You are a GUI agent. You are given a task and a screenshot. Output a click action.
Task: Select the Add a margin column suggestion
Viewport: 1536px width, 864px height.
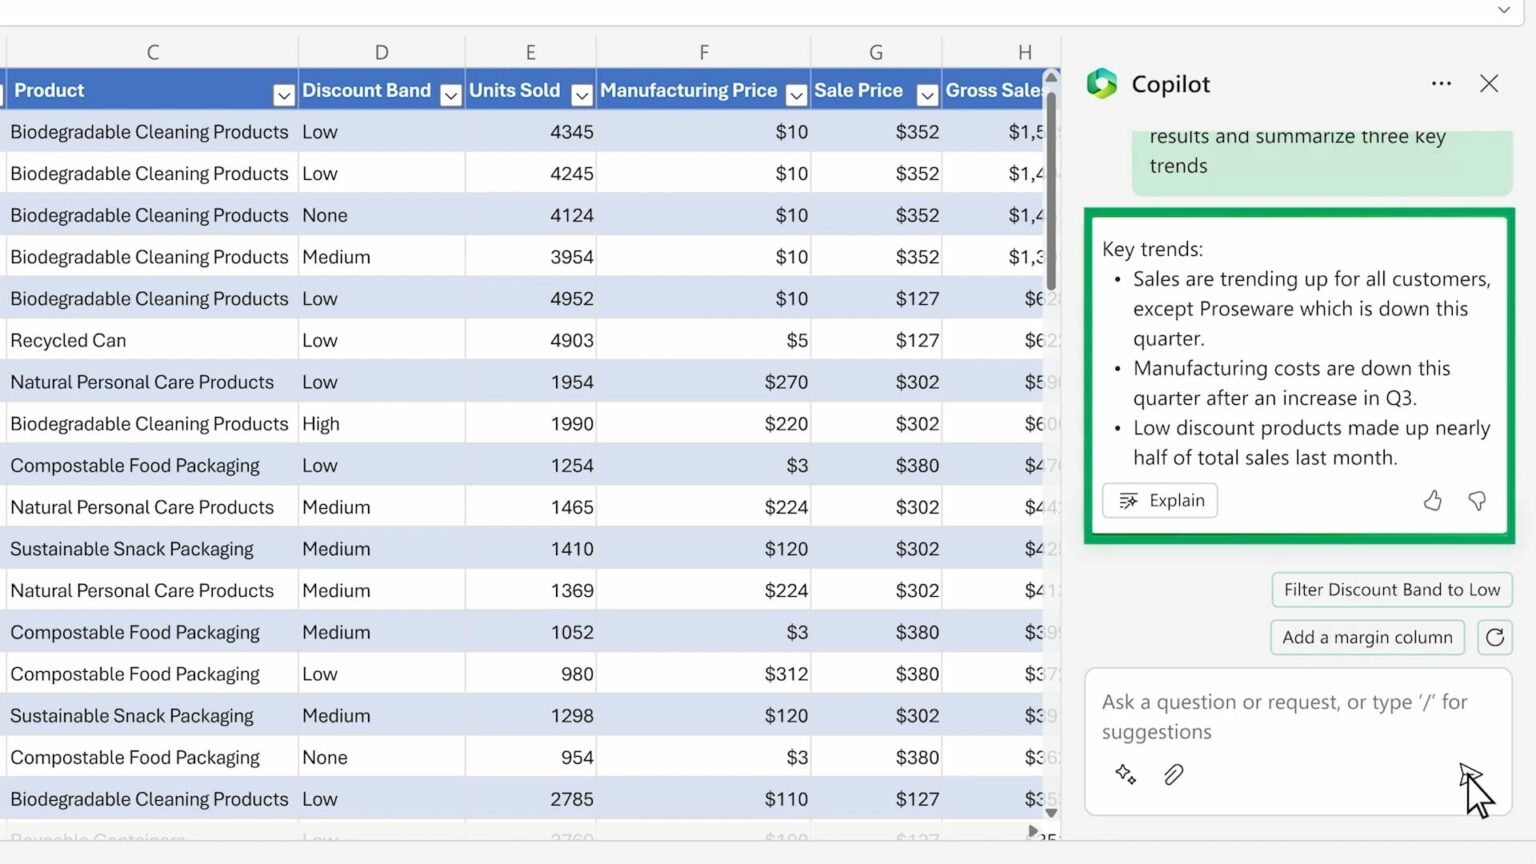point(1367,637)
